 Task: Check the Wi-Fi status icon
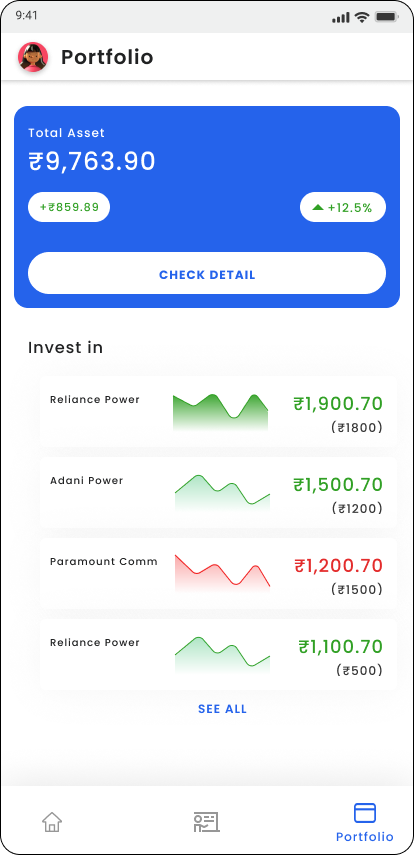coord(361,17)
